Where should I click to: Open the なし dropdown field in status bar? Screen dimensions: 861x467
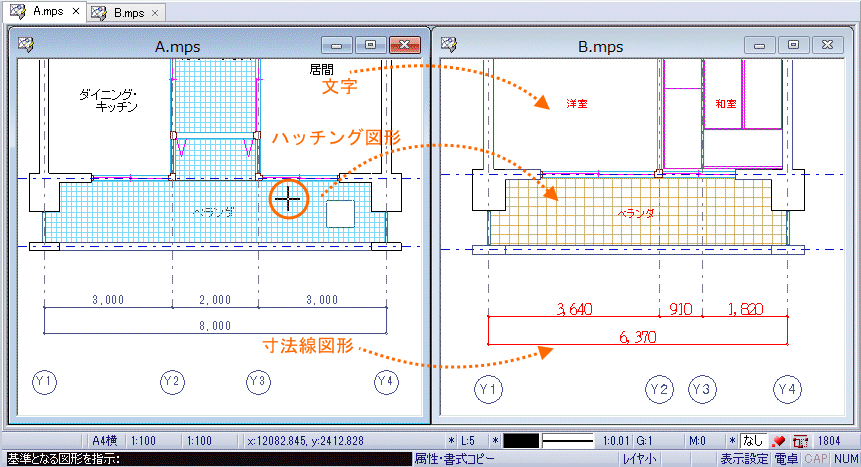753,441
